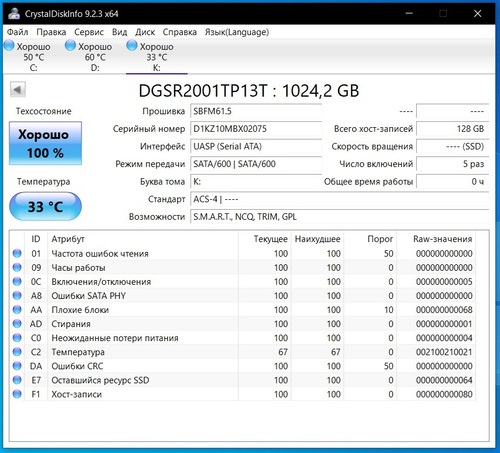Screen dimensions: 500x453
Task: Click status dot for Оставшийся ресурс SSD
Action: 17,380
